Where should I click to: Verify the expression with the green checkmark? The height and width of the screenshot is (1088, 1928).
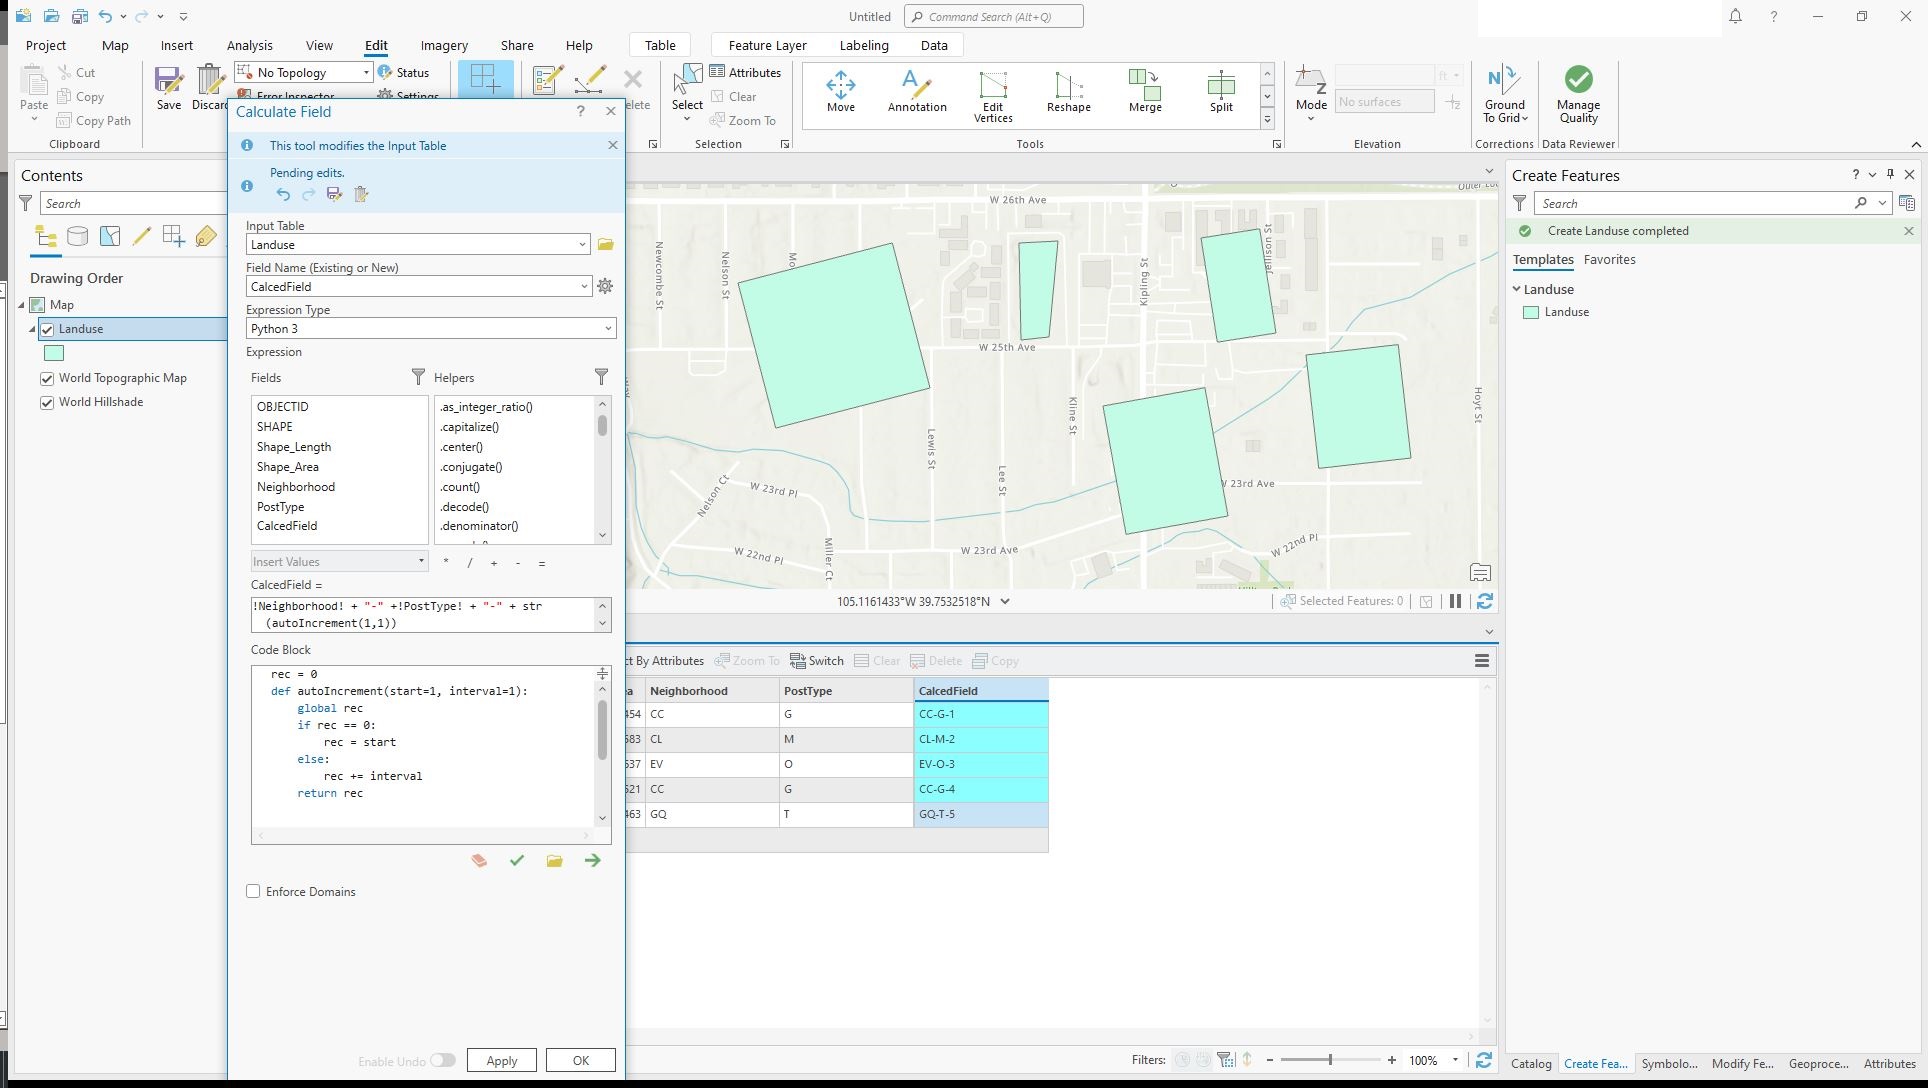click(516, 860)
